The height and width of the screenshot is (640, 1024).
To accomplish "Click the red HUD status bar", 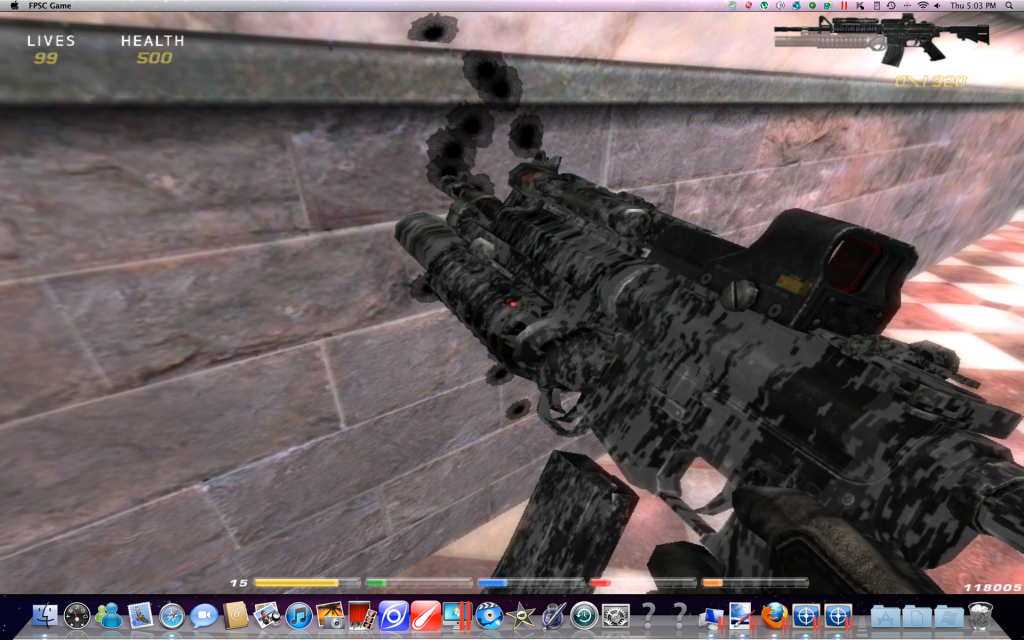I will pos(643,583).
